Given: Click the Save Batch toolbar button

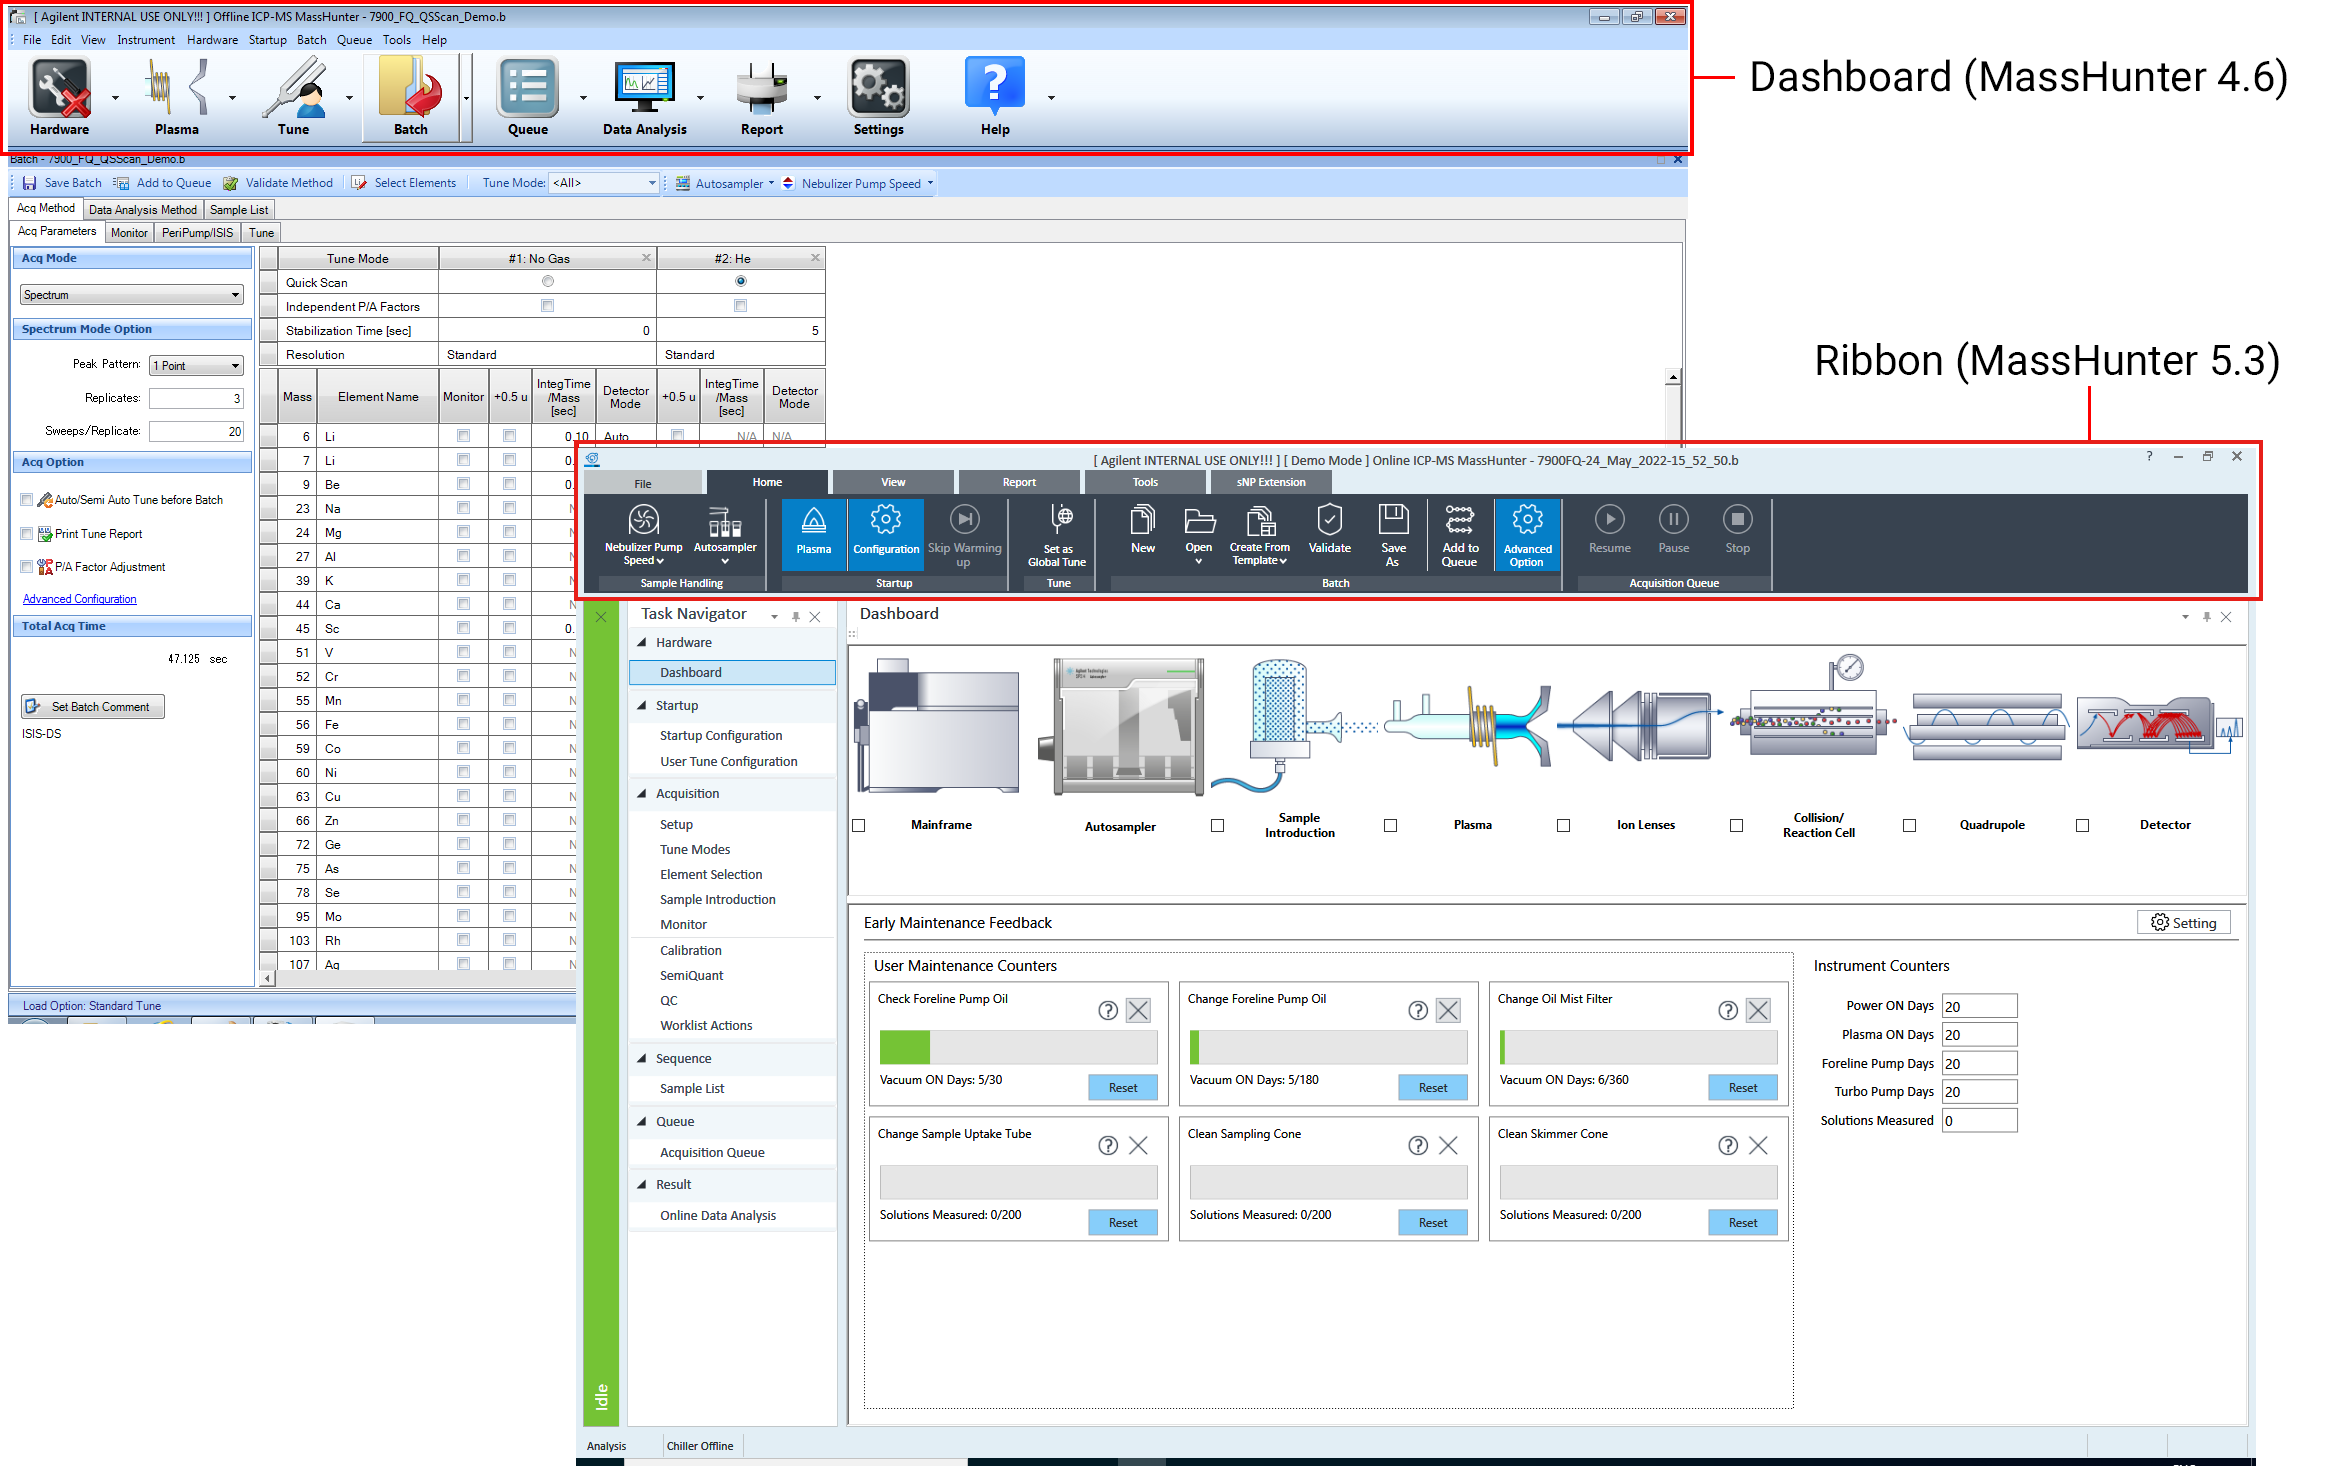Looking at the screenshot, I should 62,183.
